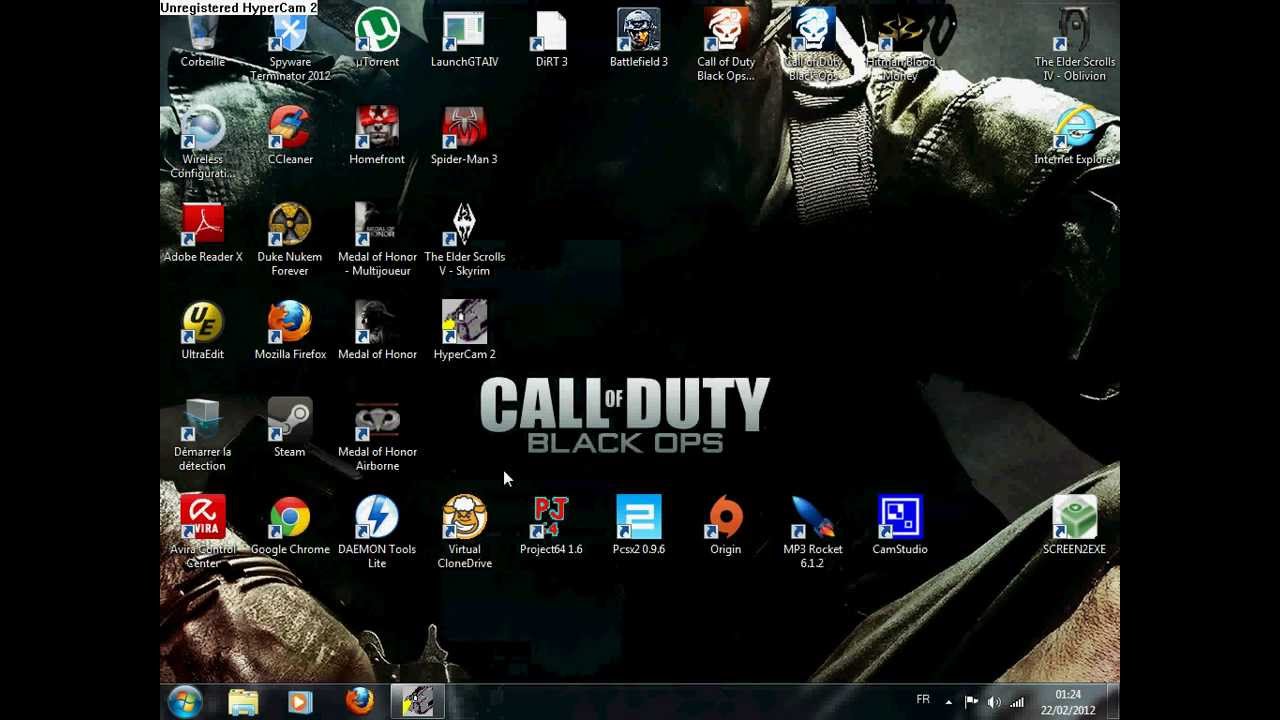Open the Medal of Honor shortcut beside HyperCam 2
This screenshot has width=1280, height=720.
pos(377,332)
